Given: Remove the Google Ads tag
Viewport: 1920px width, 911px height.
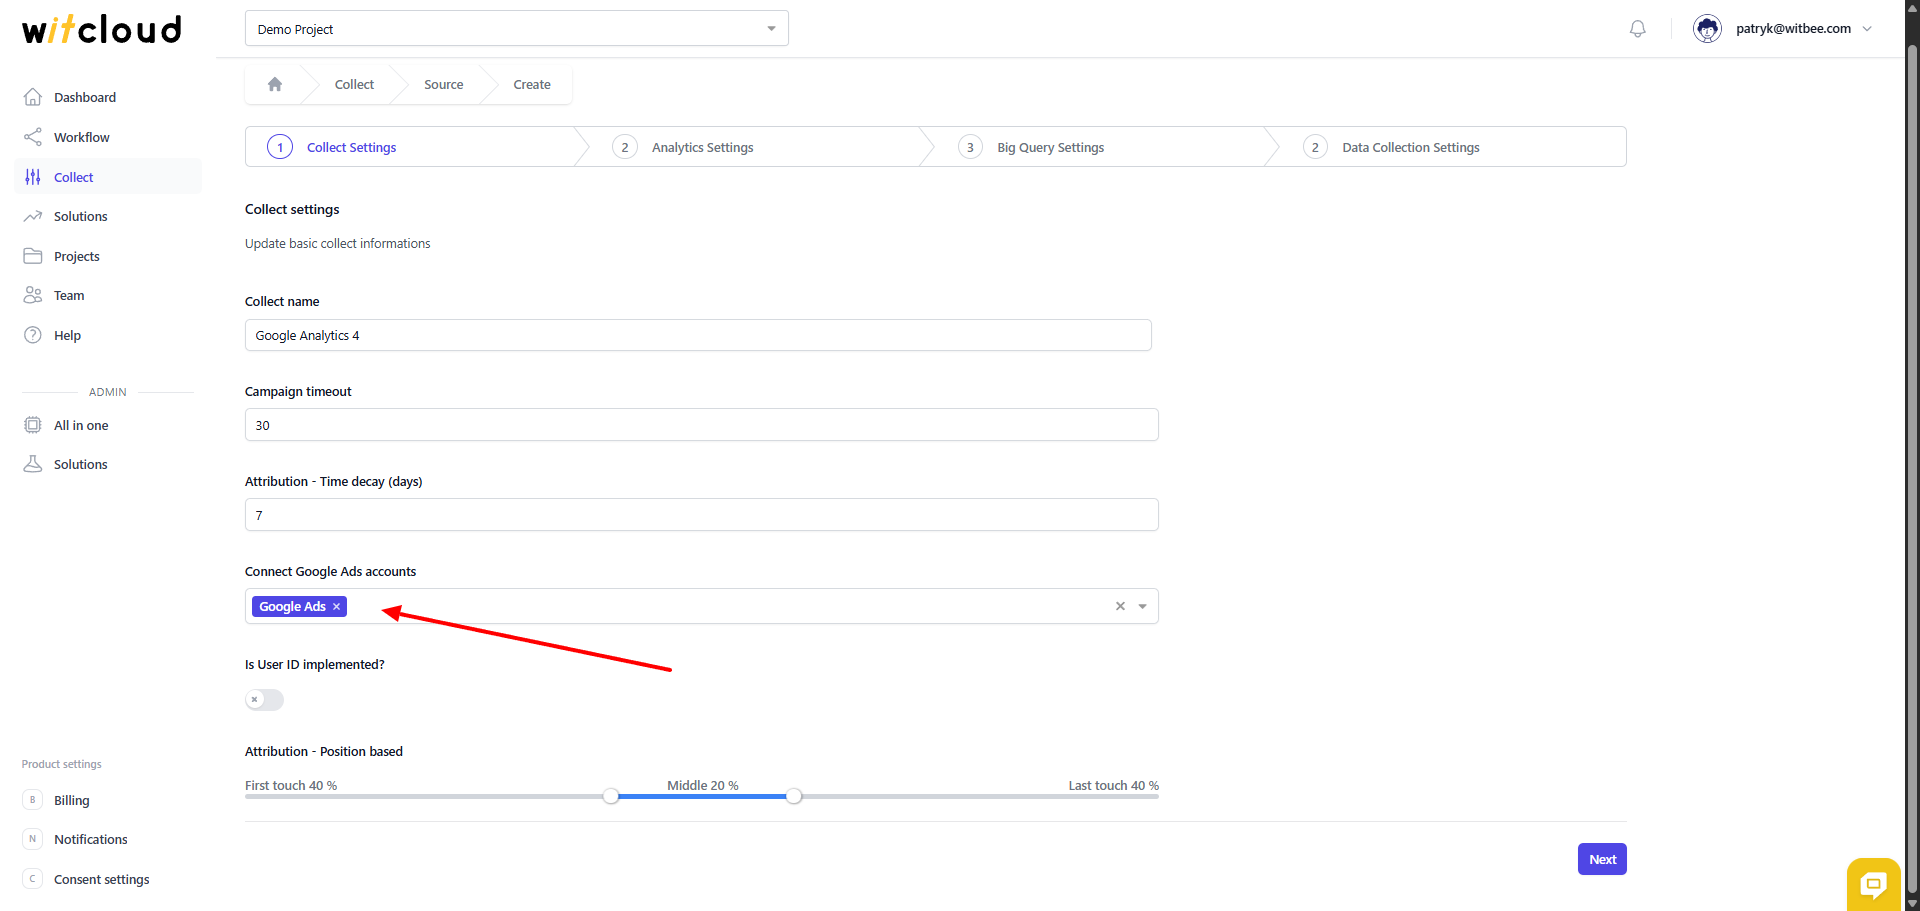Looking at the screenshot, I should 337,607.
